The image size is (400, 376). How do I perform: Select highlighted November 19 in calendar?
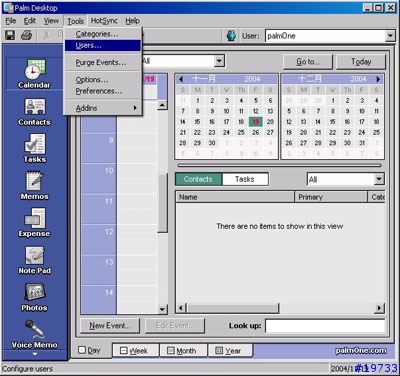click(256, 122)
